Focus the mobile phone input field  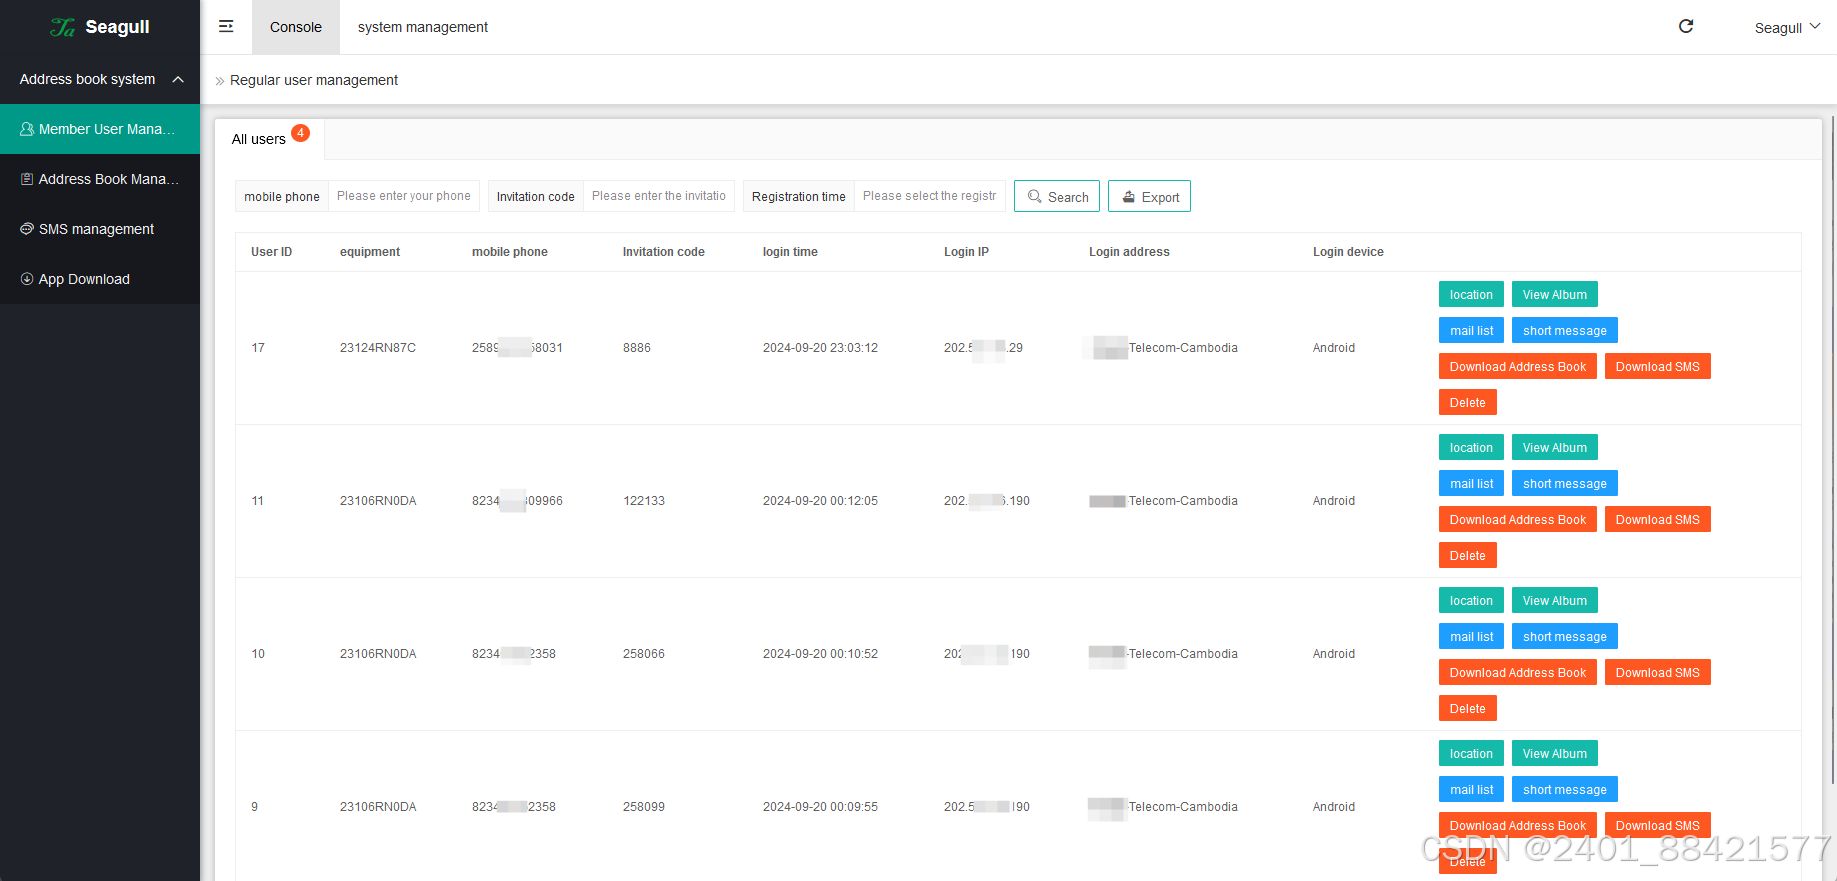coord(403,196)
